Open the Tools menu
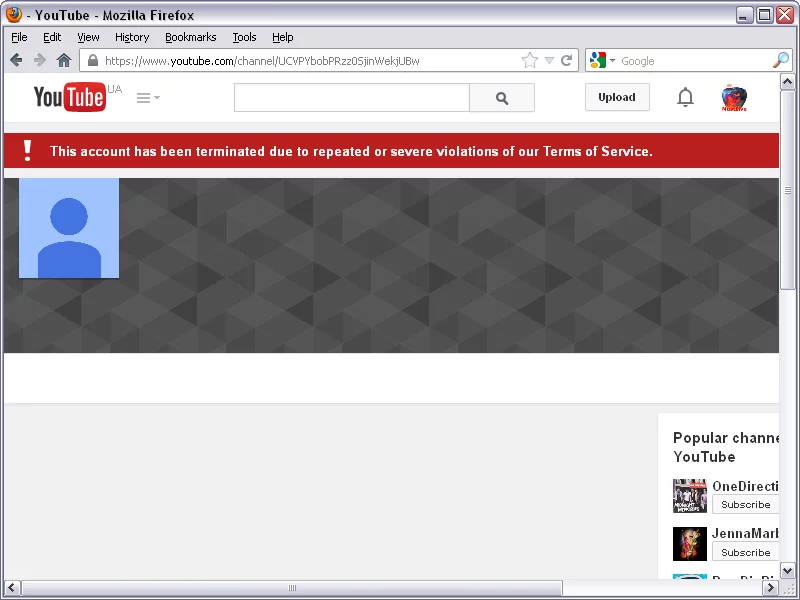800x600 pixels. (244, 37)
